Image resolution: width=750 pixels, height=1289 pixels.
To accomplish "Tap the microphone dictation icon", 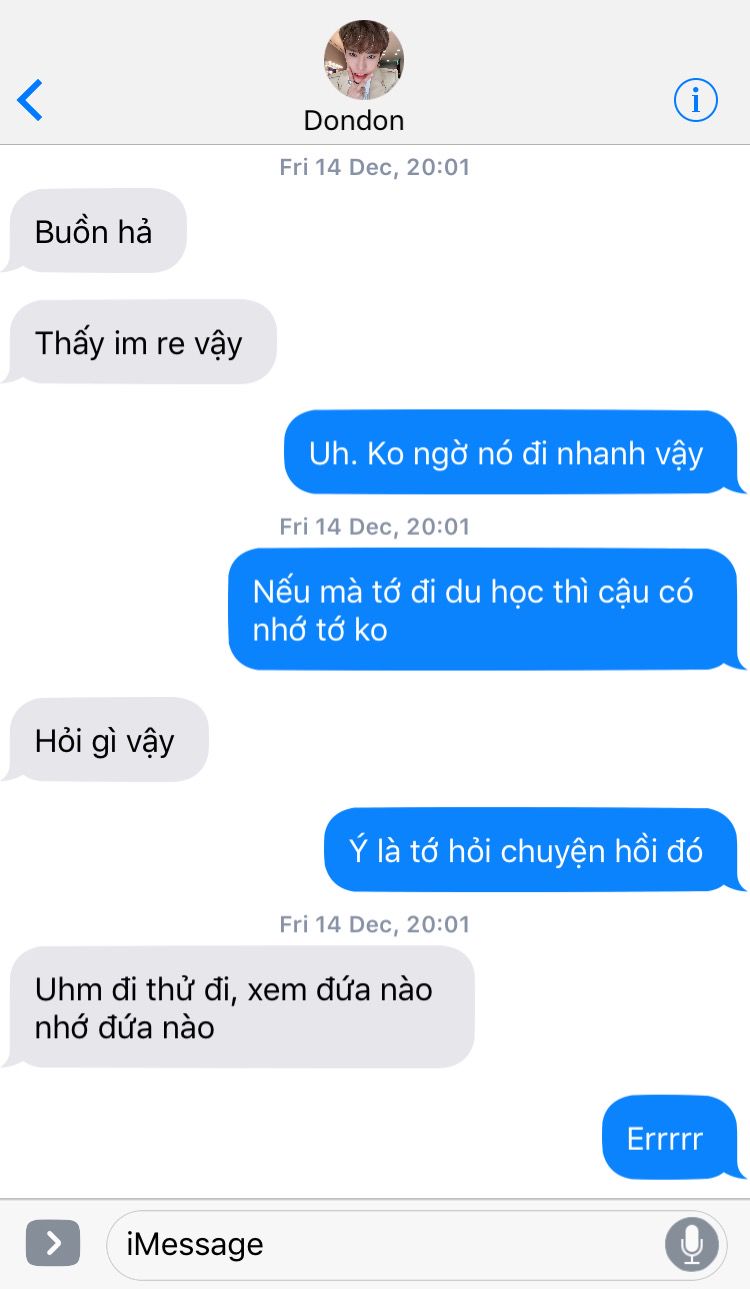I will point(691,1244).
